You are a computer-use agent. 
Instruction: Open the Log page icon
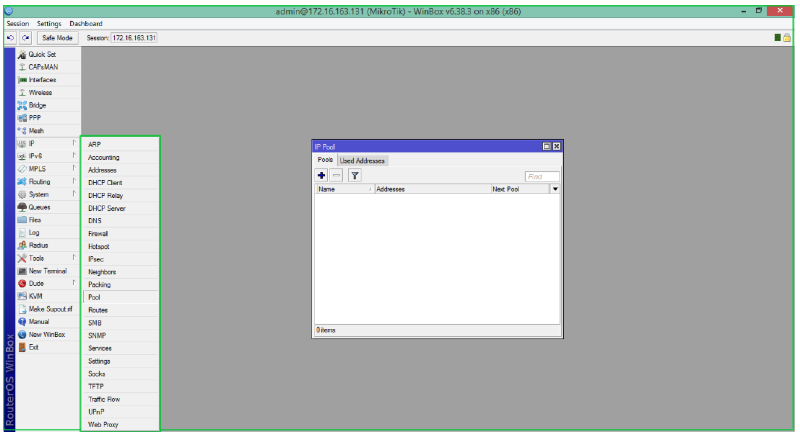point(22,233)
